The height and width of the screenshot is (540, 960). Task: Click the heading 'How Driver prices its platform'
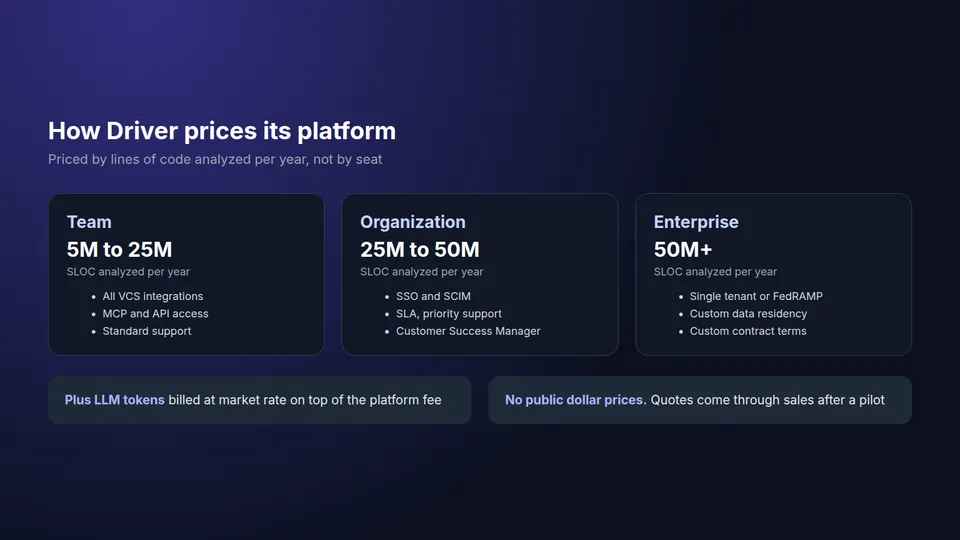pos(222,131)
